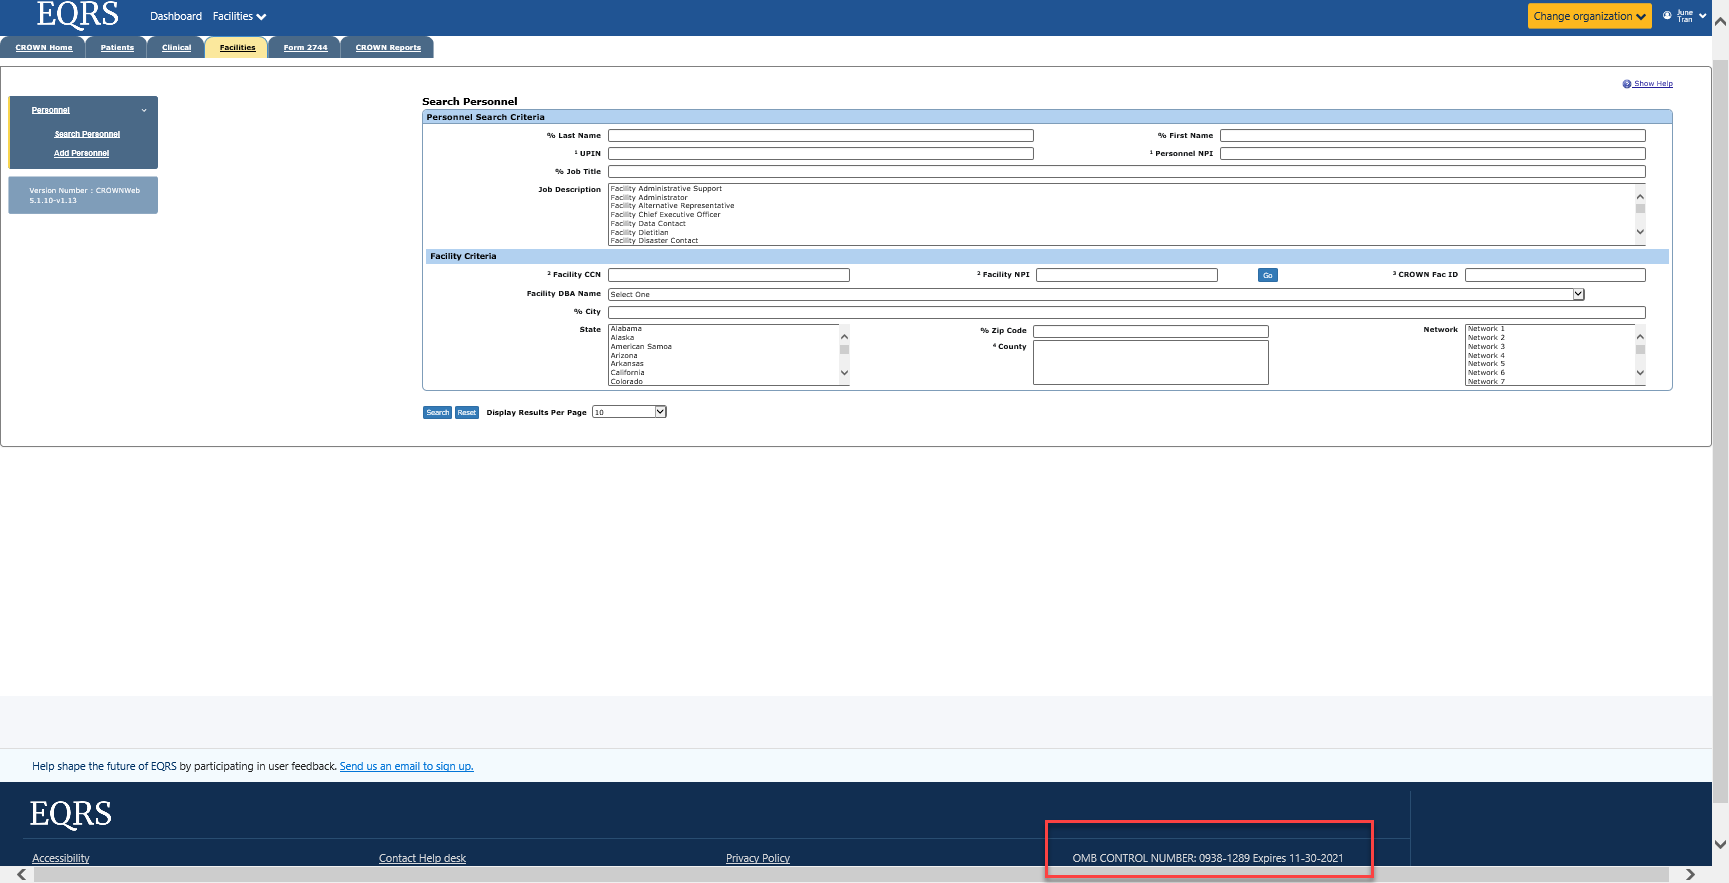The width and height of the screenshot is (1729, 883).
Task: Switch to the Patients tab
Action: tap(117, 47)
